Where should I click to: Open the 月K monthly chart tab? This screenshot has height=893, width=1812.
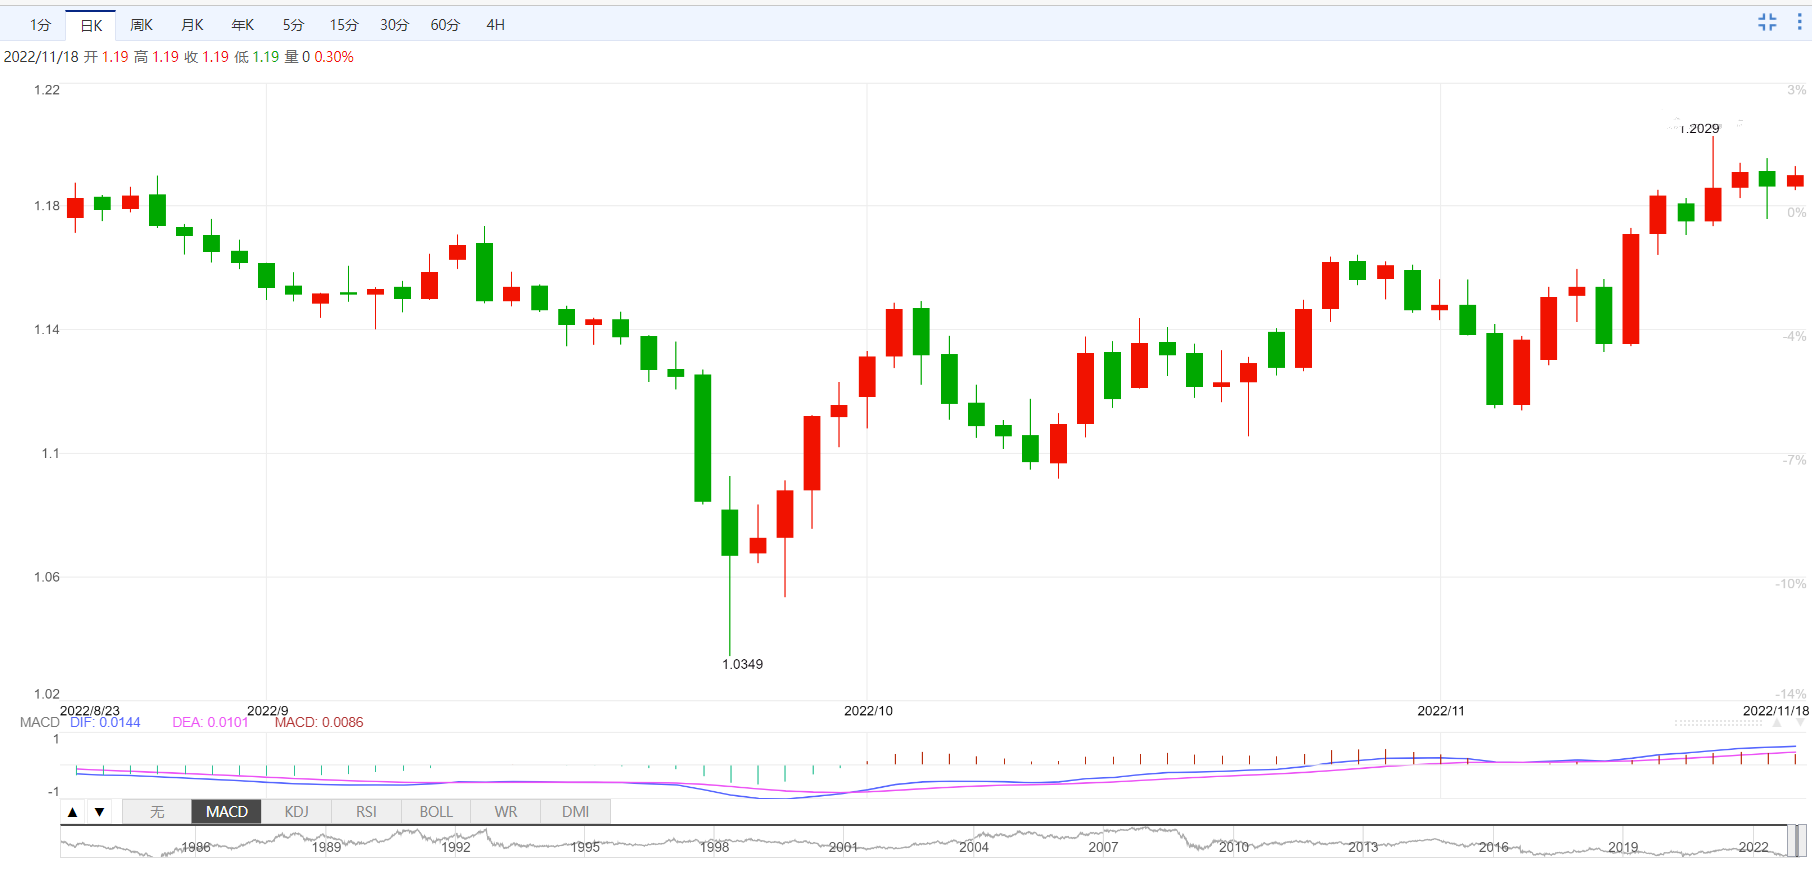tap(192, 25)
